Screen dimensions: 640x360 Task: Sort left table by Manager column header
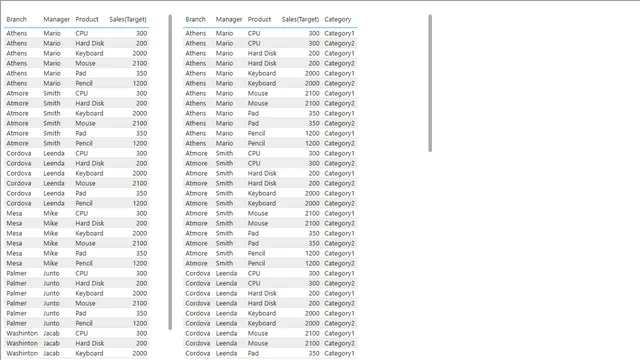pos(56,19)
